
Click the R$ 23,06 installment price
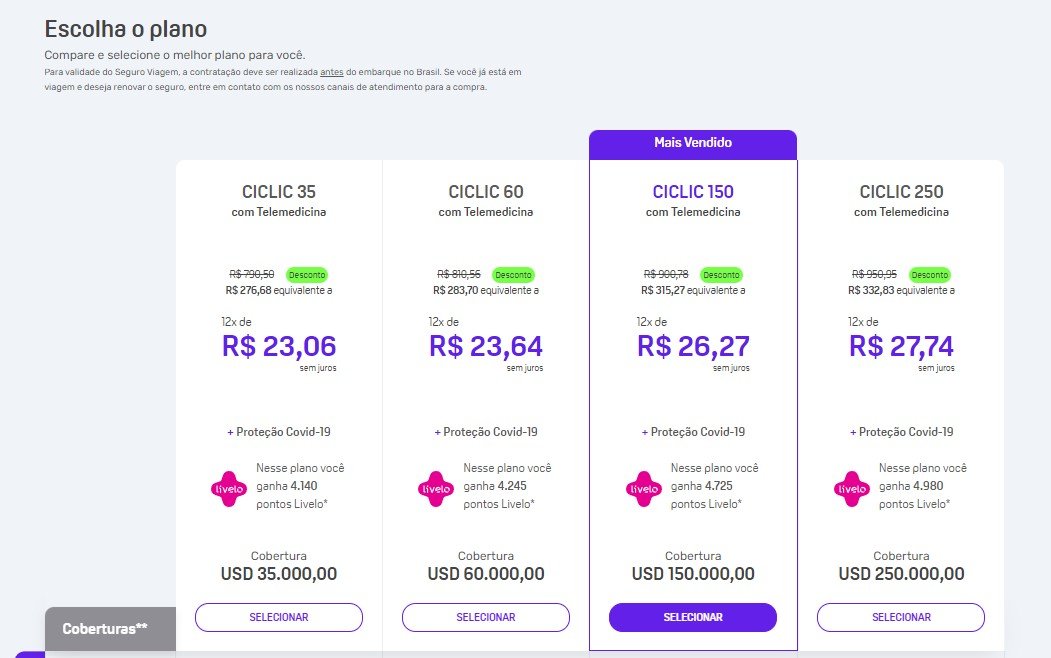pos(279,346)
